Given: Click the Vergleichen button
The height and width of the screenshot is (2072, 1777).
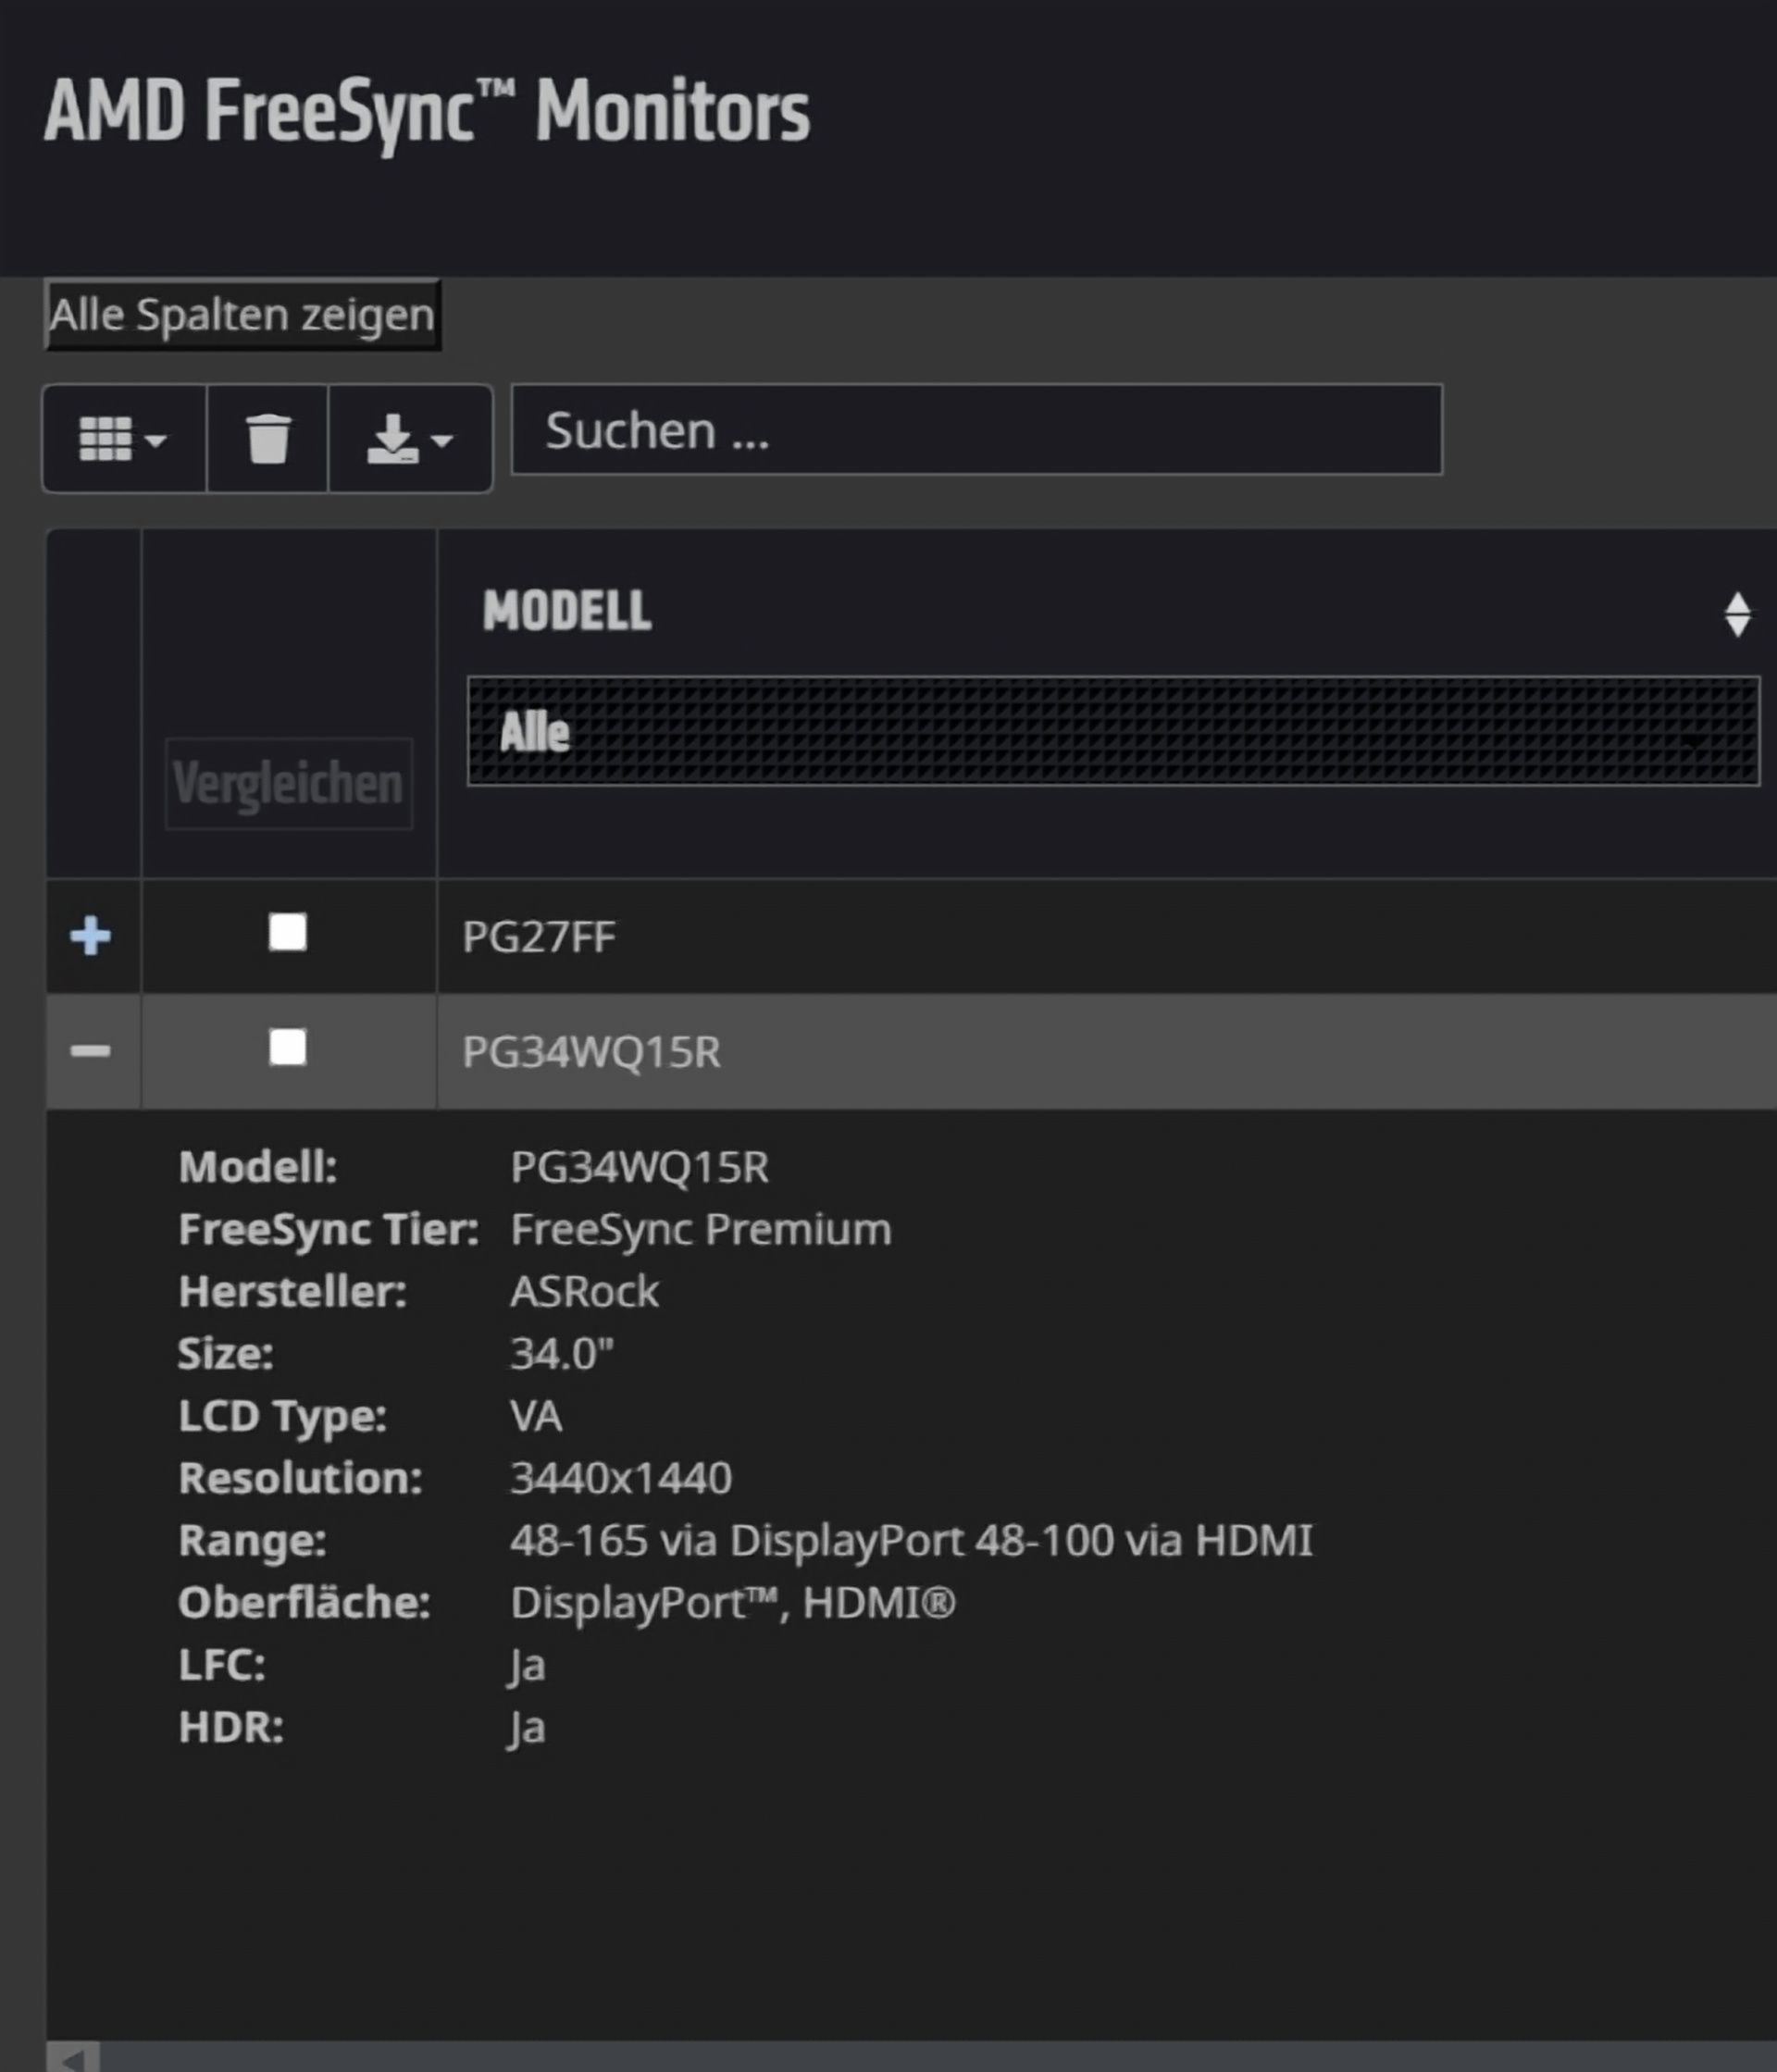Looking at the screenshot, I should pos(288,783).
